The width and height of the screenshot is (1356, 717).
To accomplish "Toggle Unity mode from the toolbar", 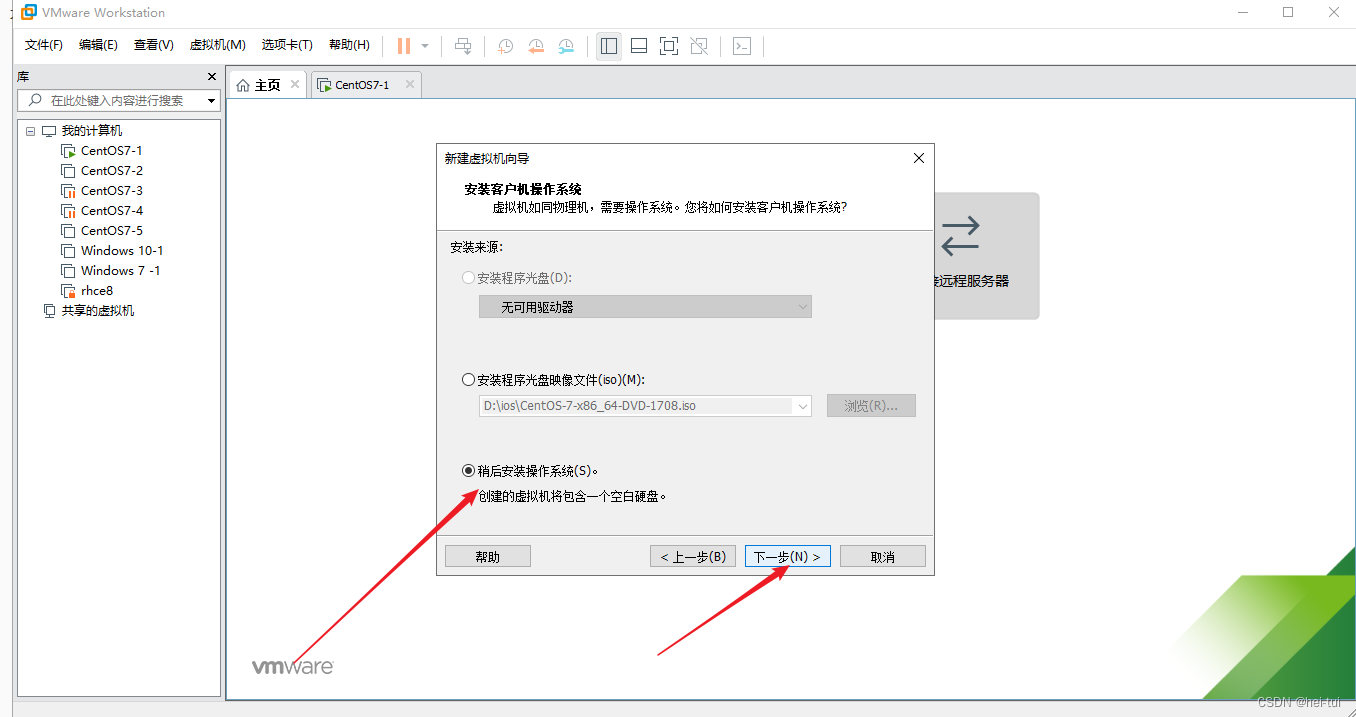I will tap(698, 46).
